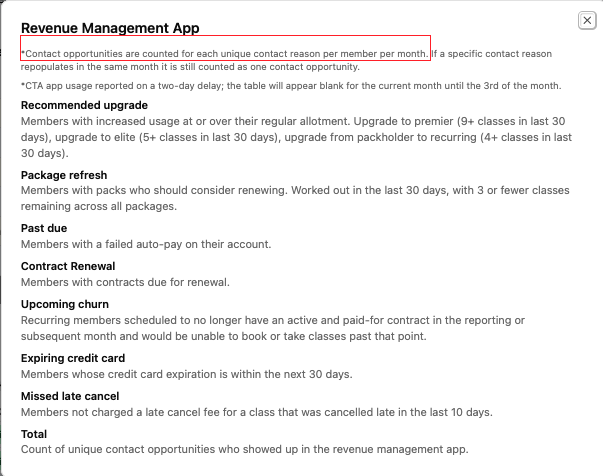Click the 'Package refresh' heading
The height and width of the screenshot is (476, 603).
click(x=64, y=175)
